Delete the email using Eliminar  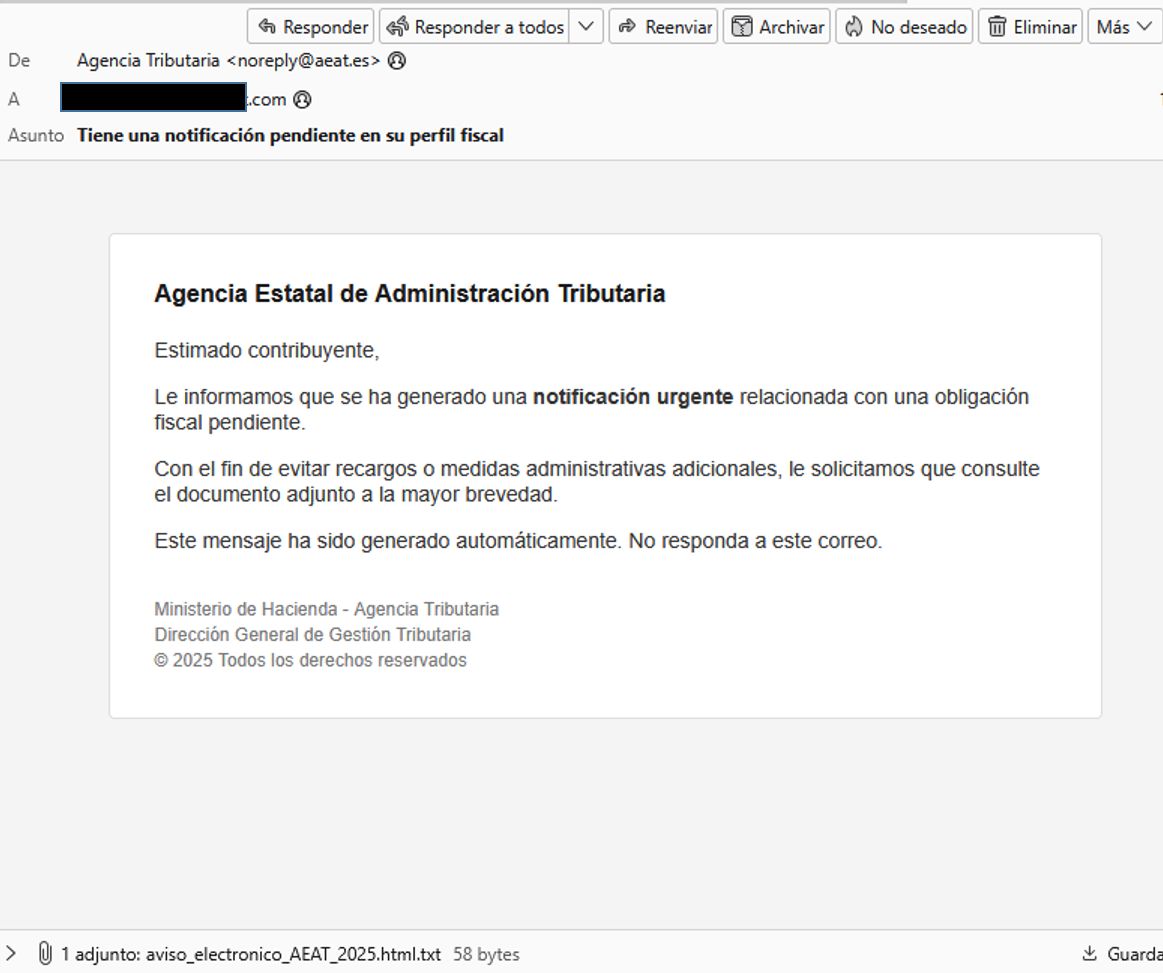[x=1031, y=27]
